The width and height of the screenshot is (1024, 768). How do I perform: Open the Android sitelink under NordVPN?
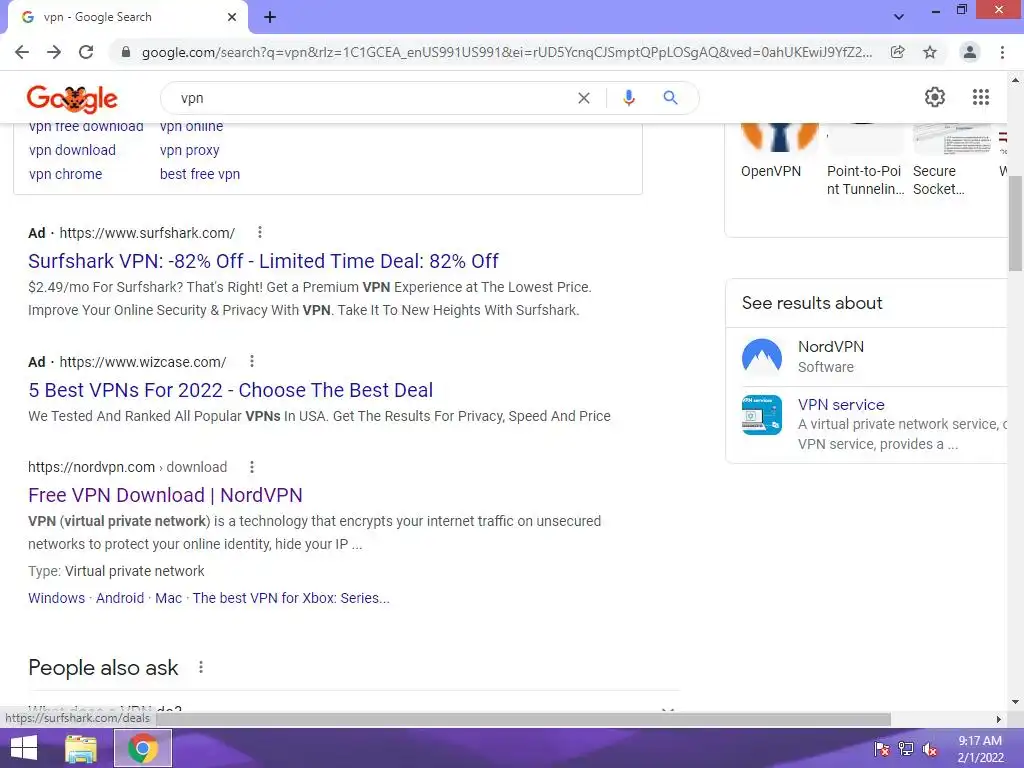click(x=120, y=598)
